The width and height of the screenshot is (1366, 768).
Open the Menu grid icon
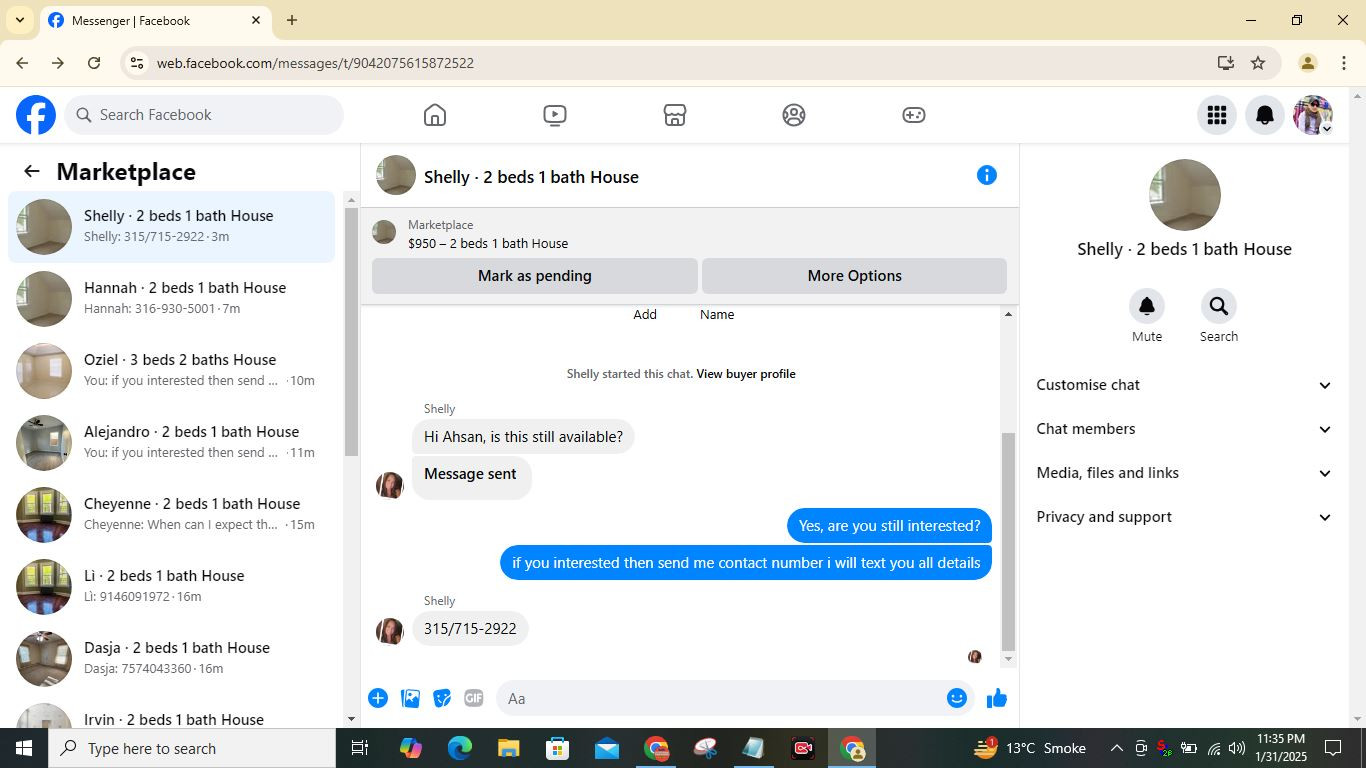pos(1217,115)
